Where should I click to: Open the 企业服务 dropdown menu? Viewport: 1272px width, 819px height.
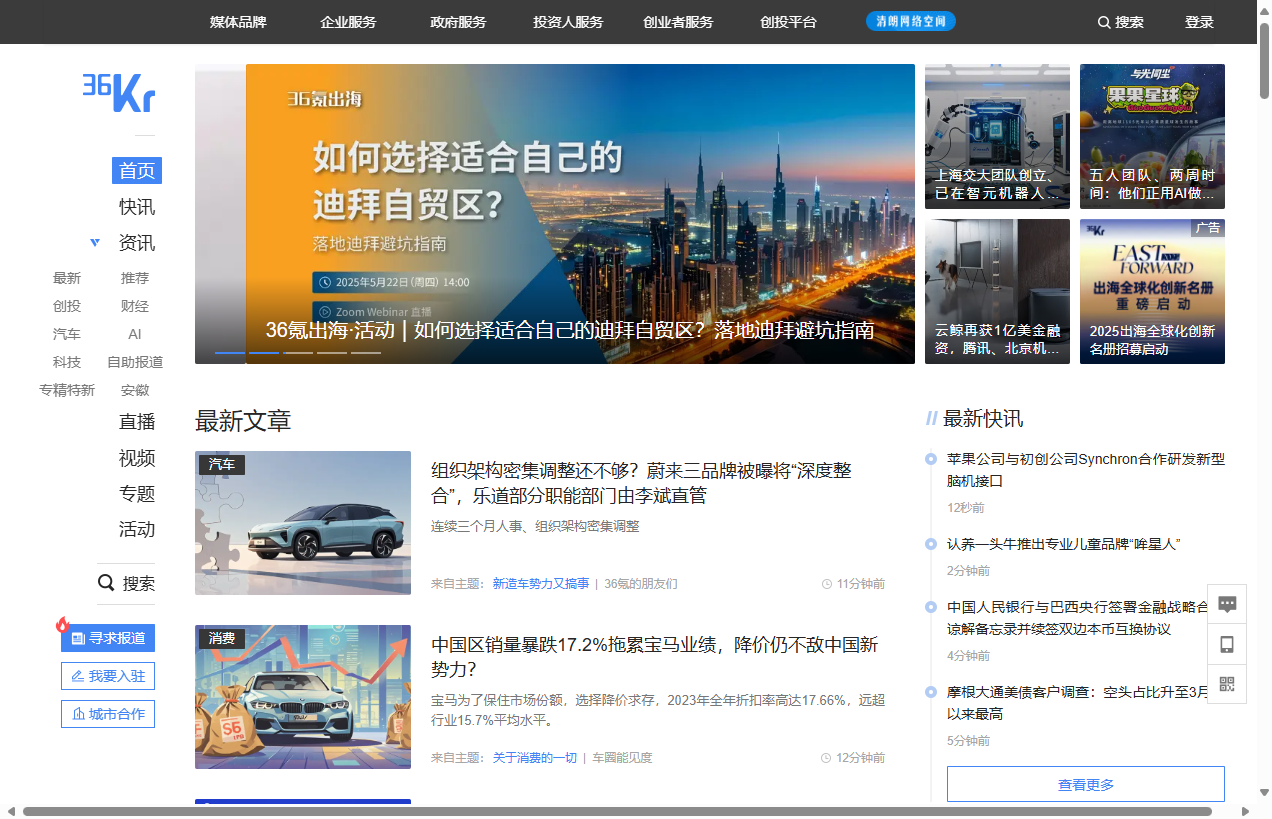(x=348, y=22)
